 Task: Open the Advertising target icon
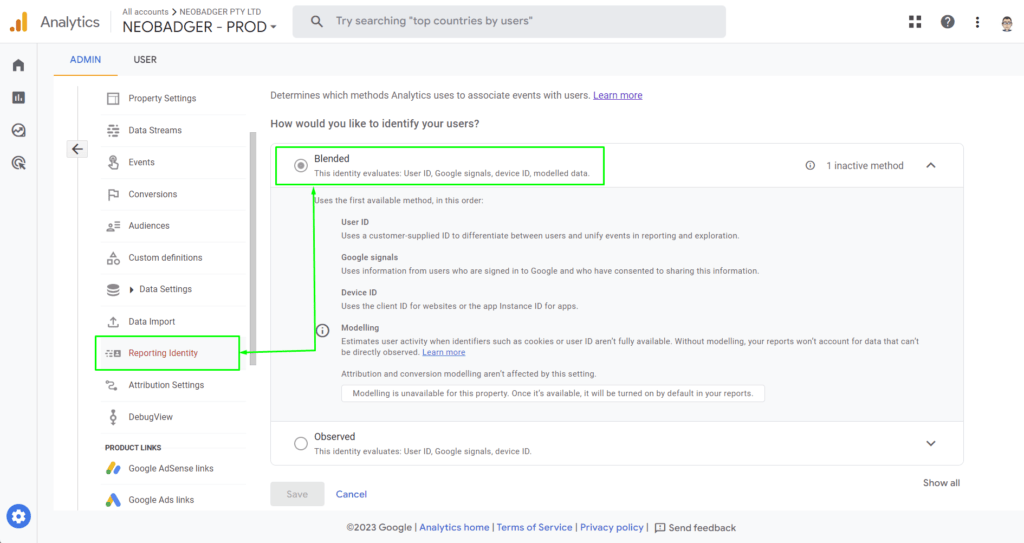(18, 163)
